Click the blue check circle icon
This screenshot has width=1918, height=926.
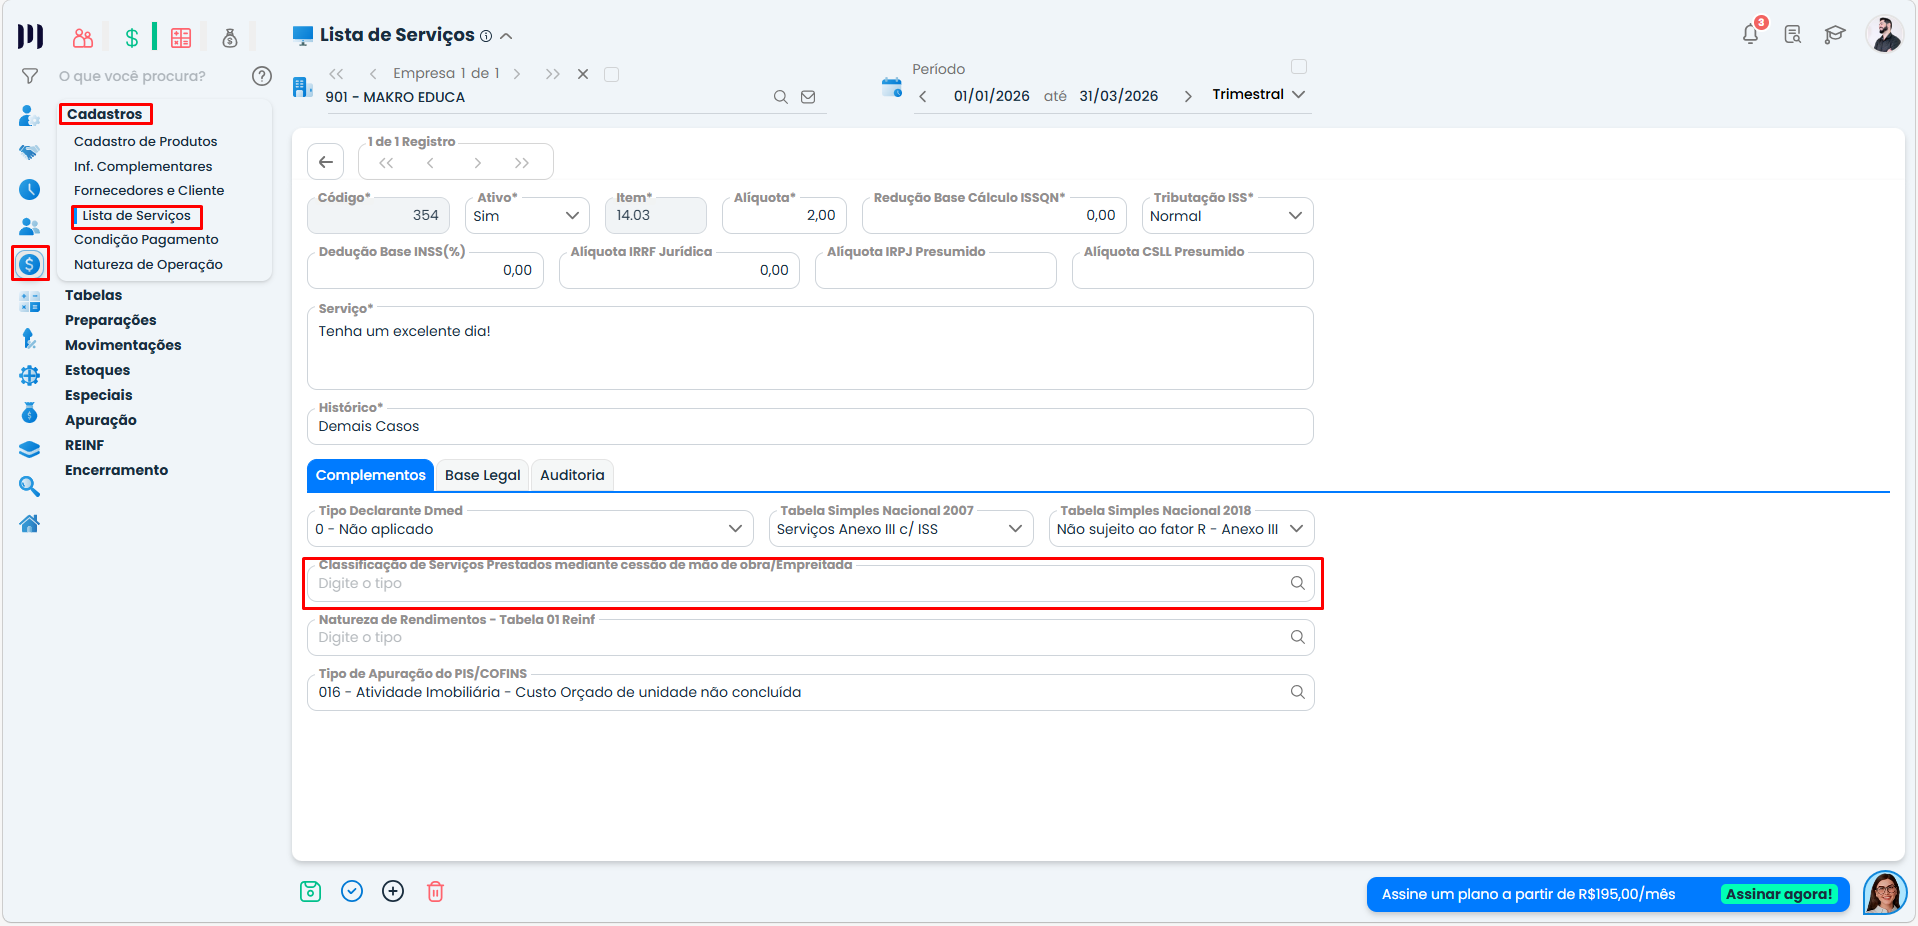(352, 891)
